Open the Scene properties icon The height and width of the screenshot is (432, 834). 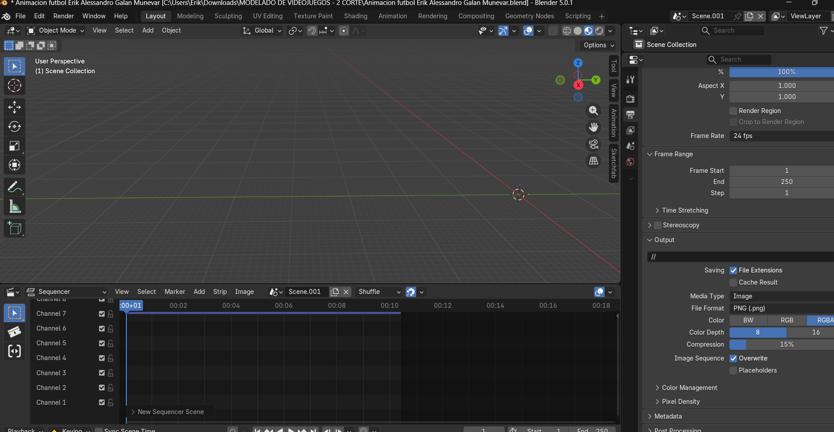click(630, 146)
